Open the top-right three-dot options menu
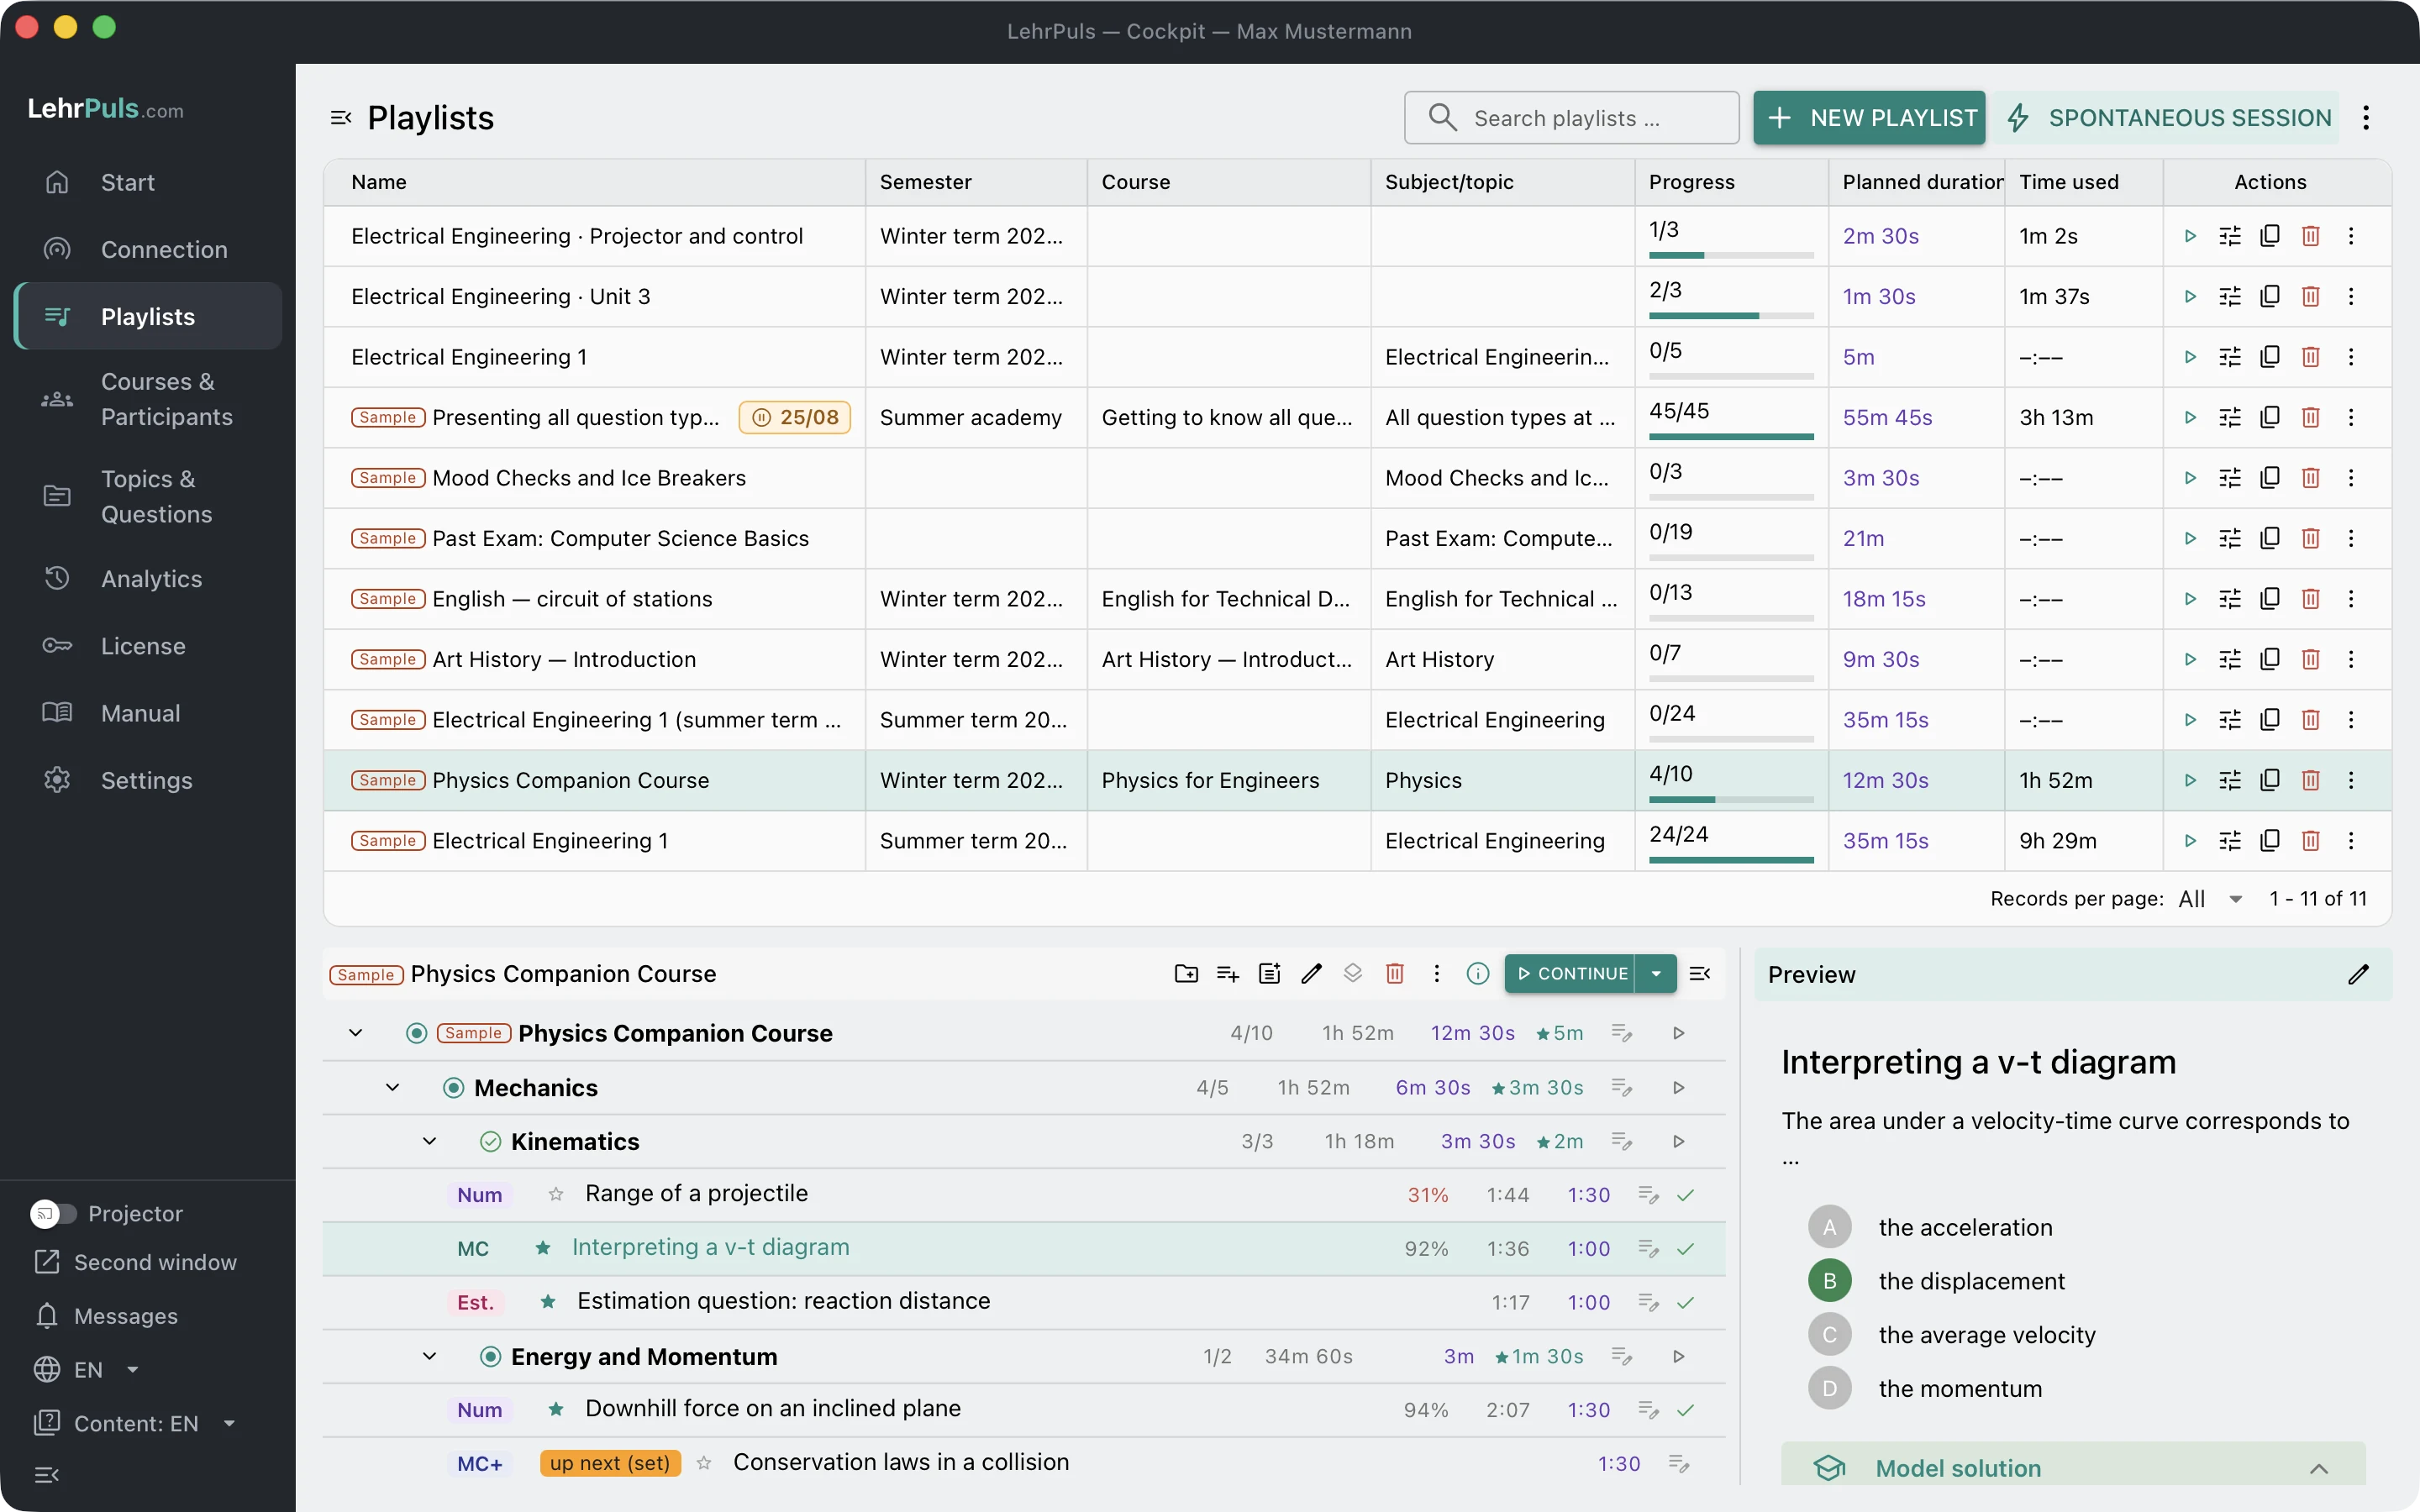 click(2366, 118)
